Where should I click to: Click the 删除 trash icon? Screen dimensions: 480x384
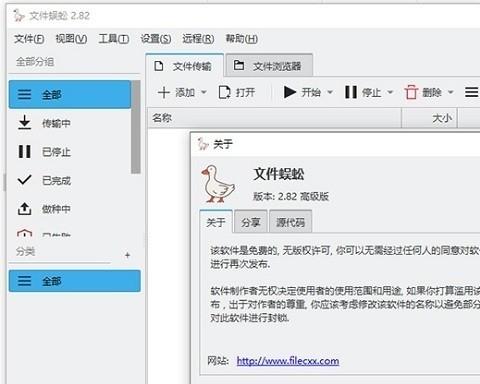pos(411,92)
